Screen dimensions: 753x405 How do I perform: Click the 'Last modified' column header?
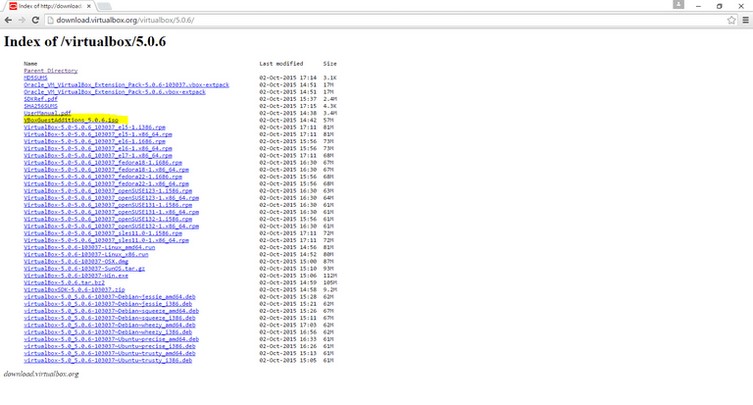pos(281,63)
